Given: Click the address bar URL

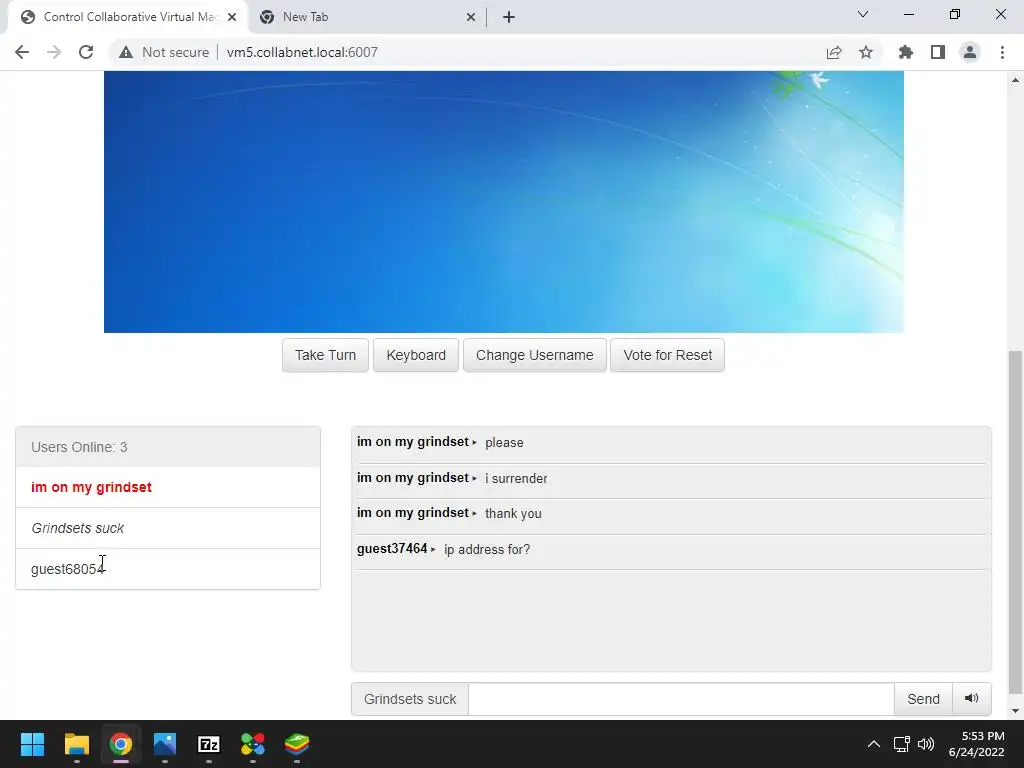Looking at the screenshot, I should tap(302, 52).
